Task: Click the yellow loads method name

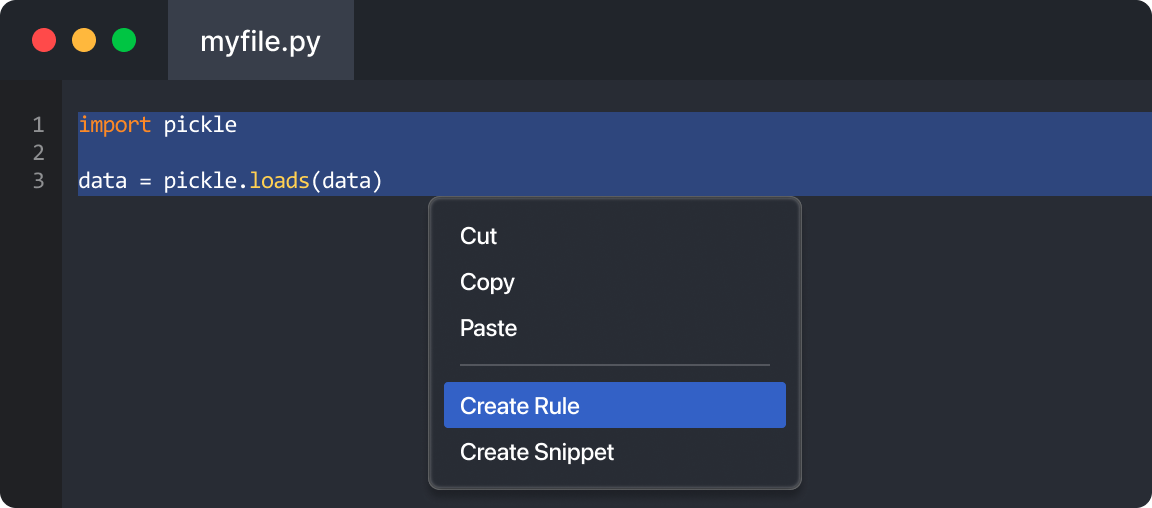Action: point(279,181)
